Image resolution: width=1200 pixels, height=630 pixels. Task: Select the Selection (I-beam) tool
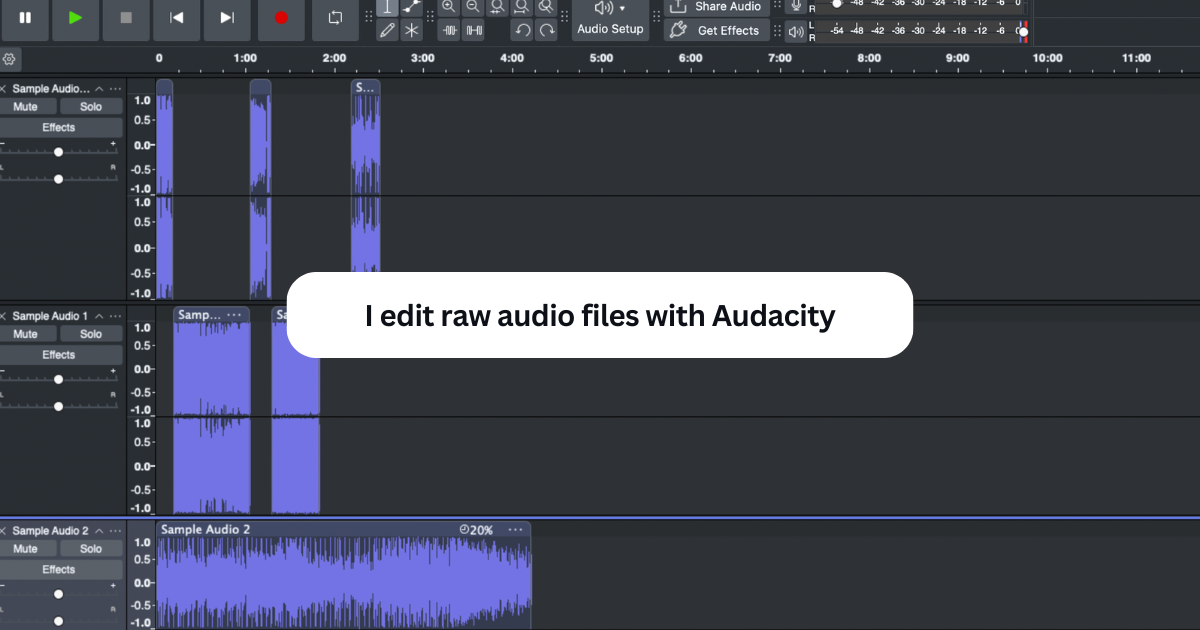388,7
